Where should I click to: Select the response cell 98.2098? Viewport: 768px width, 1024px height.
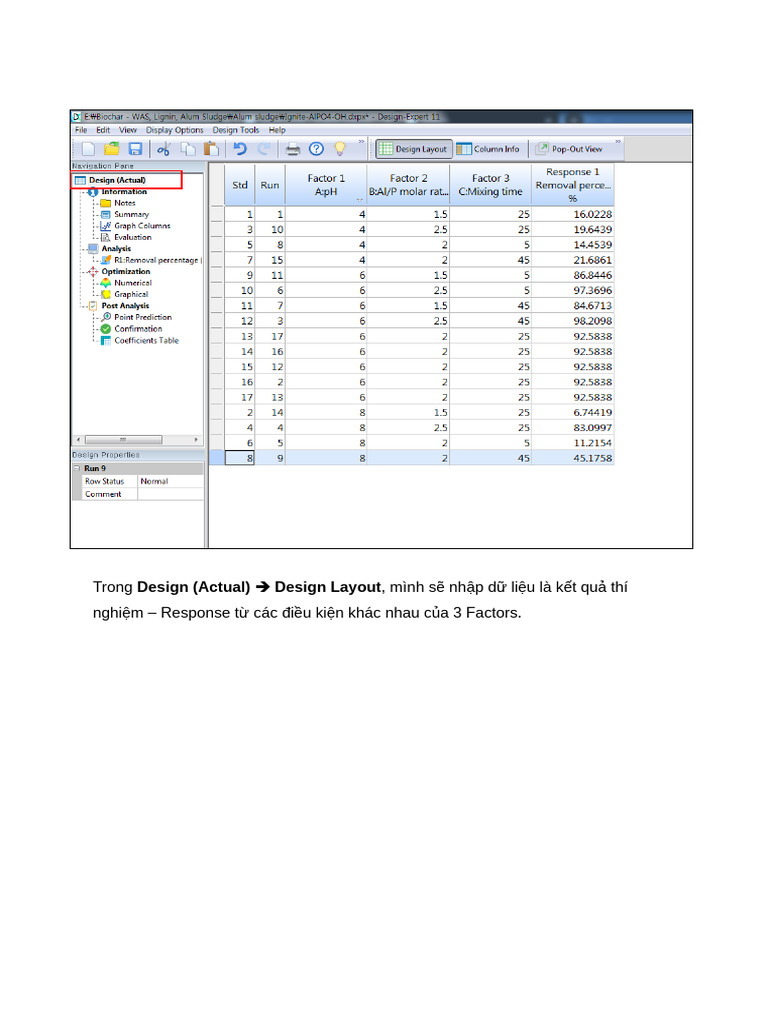(573, 321)
